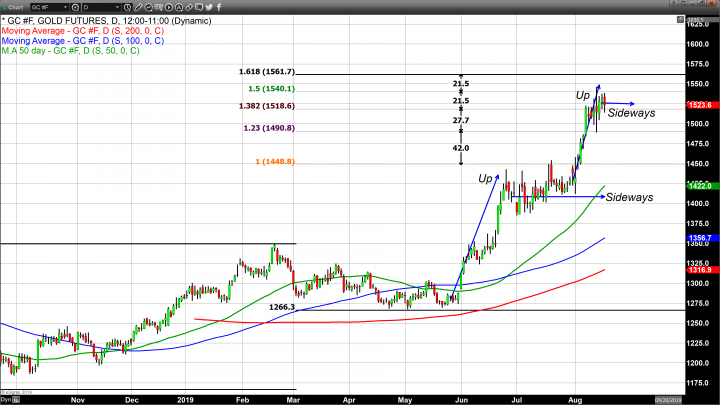
Task: Share chart via Facebook icon
Action: pyautogui.click(x=219, y=7)
